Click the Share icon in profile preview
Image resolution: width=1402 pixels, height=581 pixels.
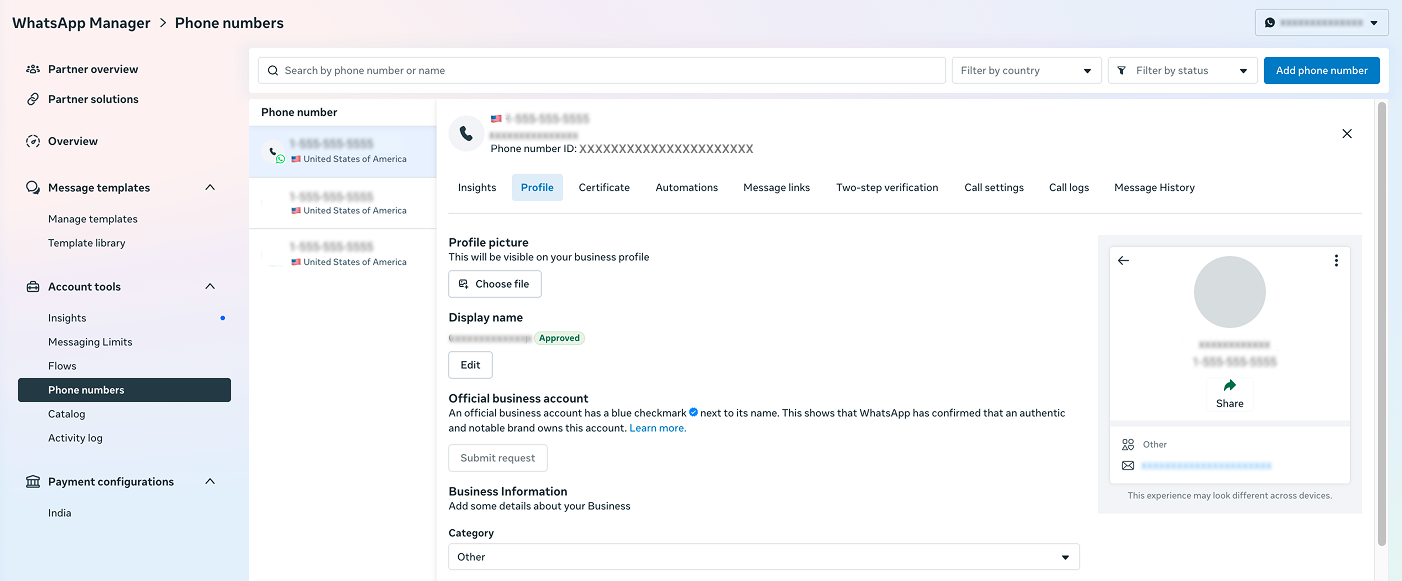pos(1229,384)
